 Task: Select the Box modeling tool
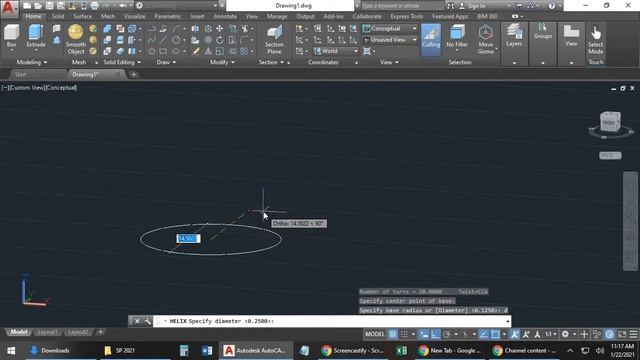pos(11,38)
